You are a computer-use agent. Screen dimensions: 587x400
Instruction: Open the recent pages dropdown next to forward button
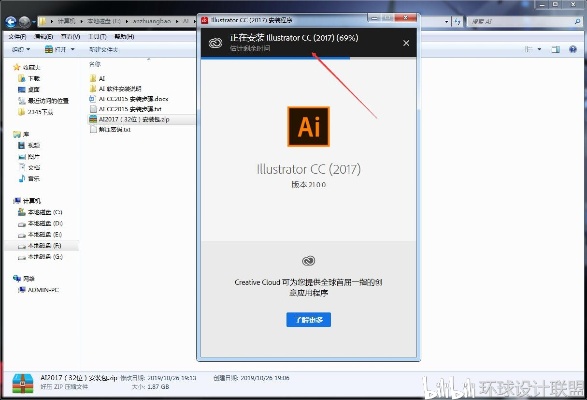point(34,22)
